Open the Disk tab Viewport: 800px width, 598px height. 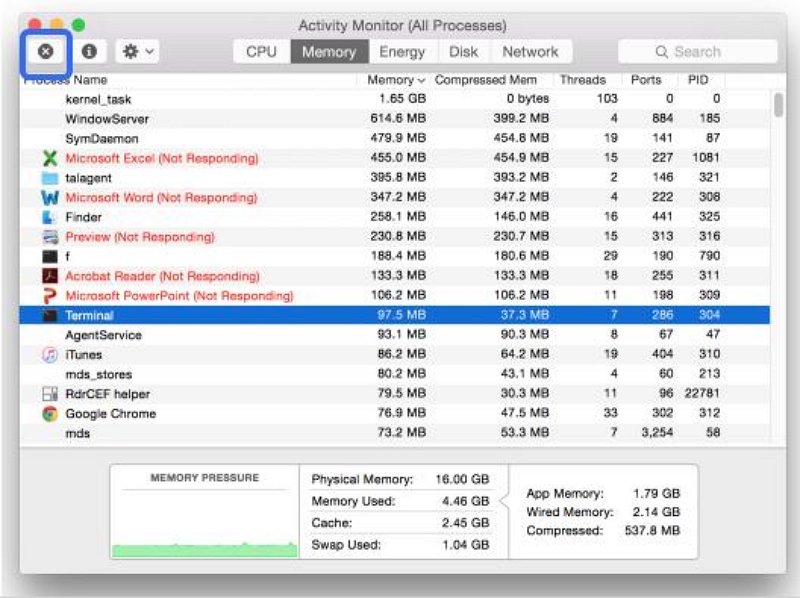coord(463,52)
